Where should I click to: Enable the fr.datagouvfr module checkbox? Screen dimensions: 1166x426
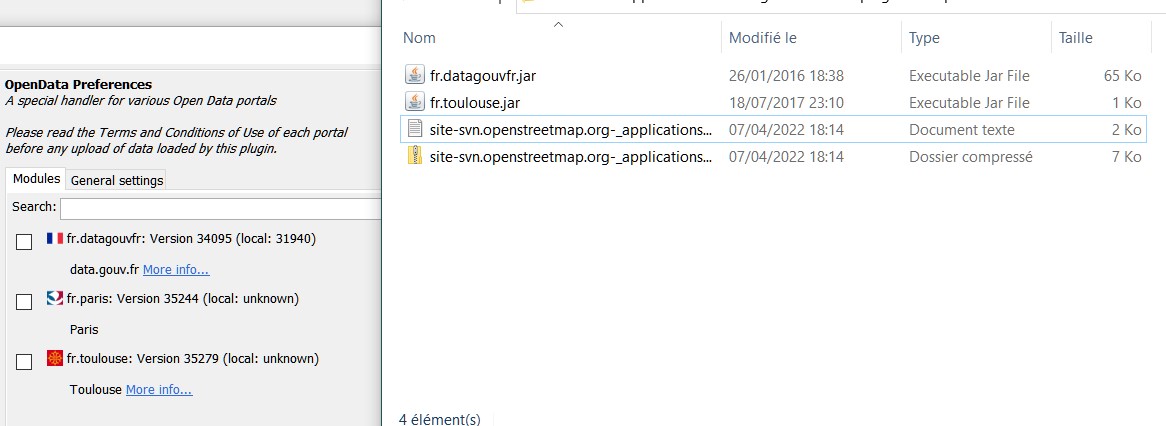coord(25,242)
